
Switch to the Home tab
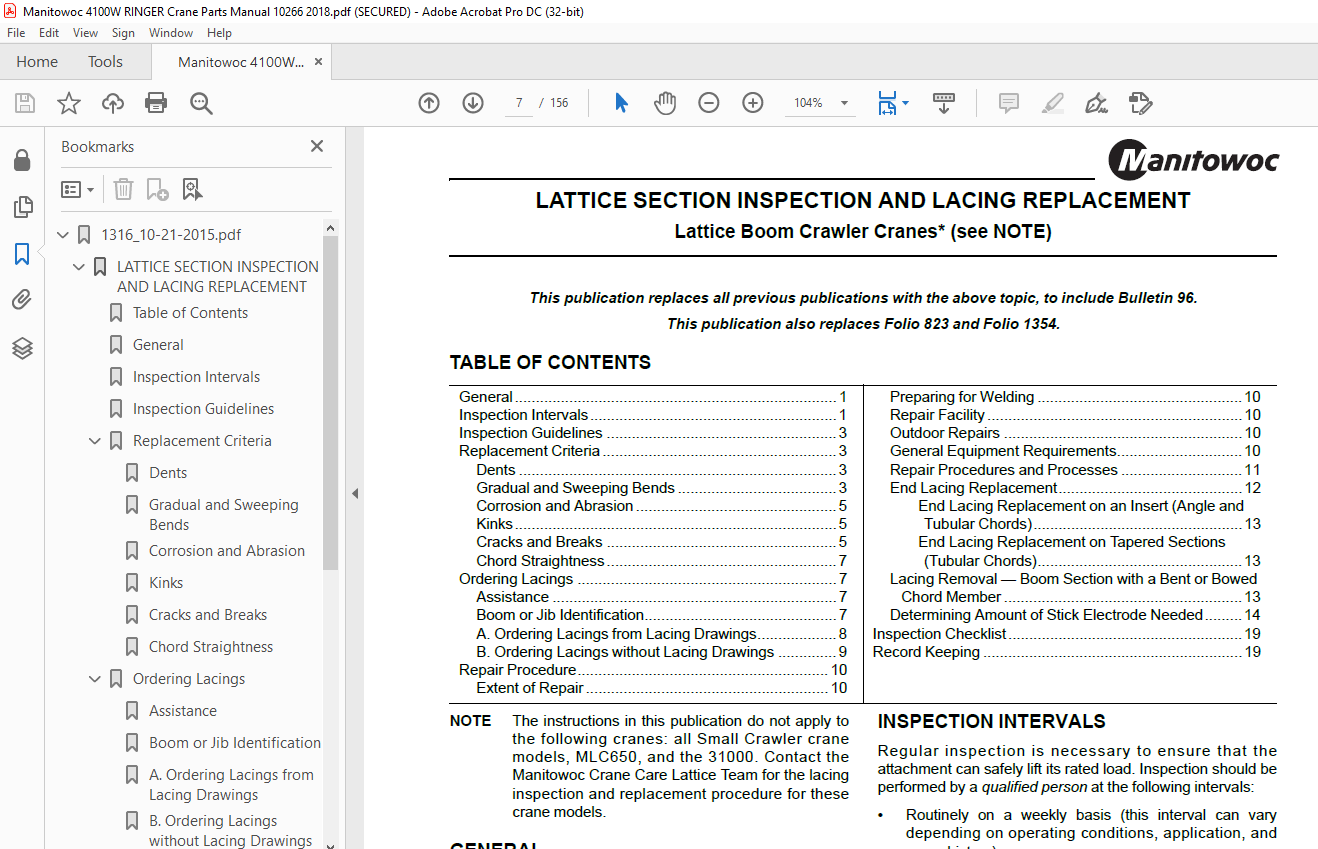click(37, 62)
